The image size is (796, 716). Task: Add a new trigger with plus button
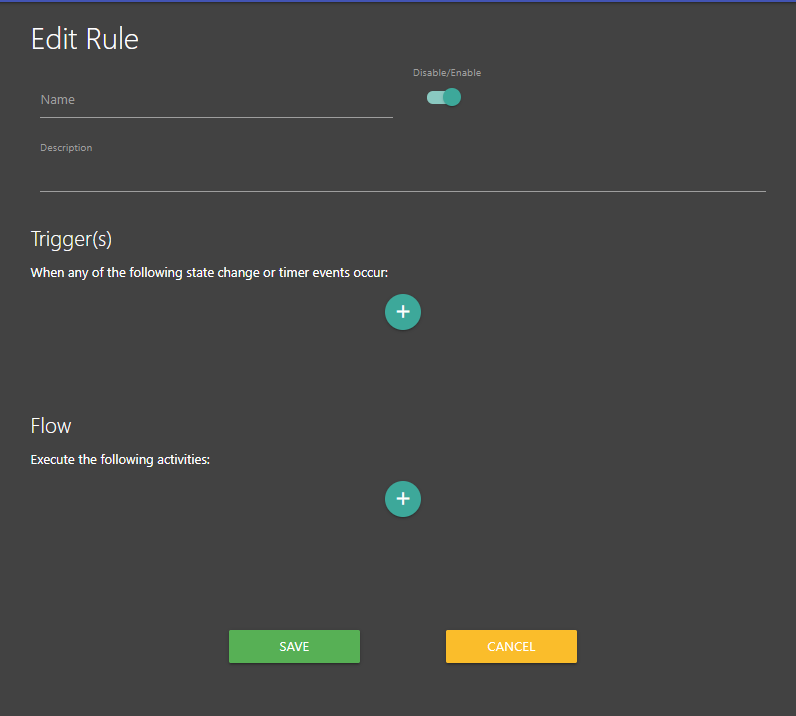[403, 312]
